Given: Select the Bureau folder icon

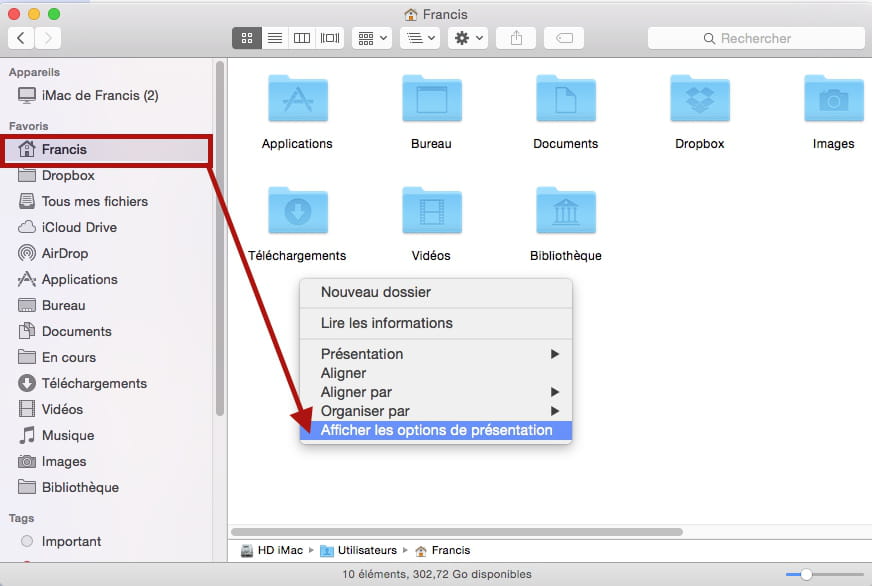Looking at the screenshot, I should (x=432, y=98).
